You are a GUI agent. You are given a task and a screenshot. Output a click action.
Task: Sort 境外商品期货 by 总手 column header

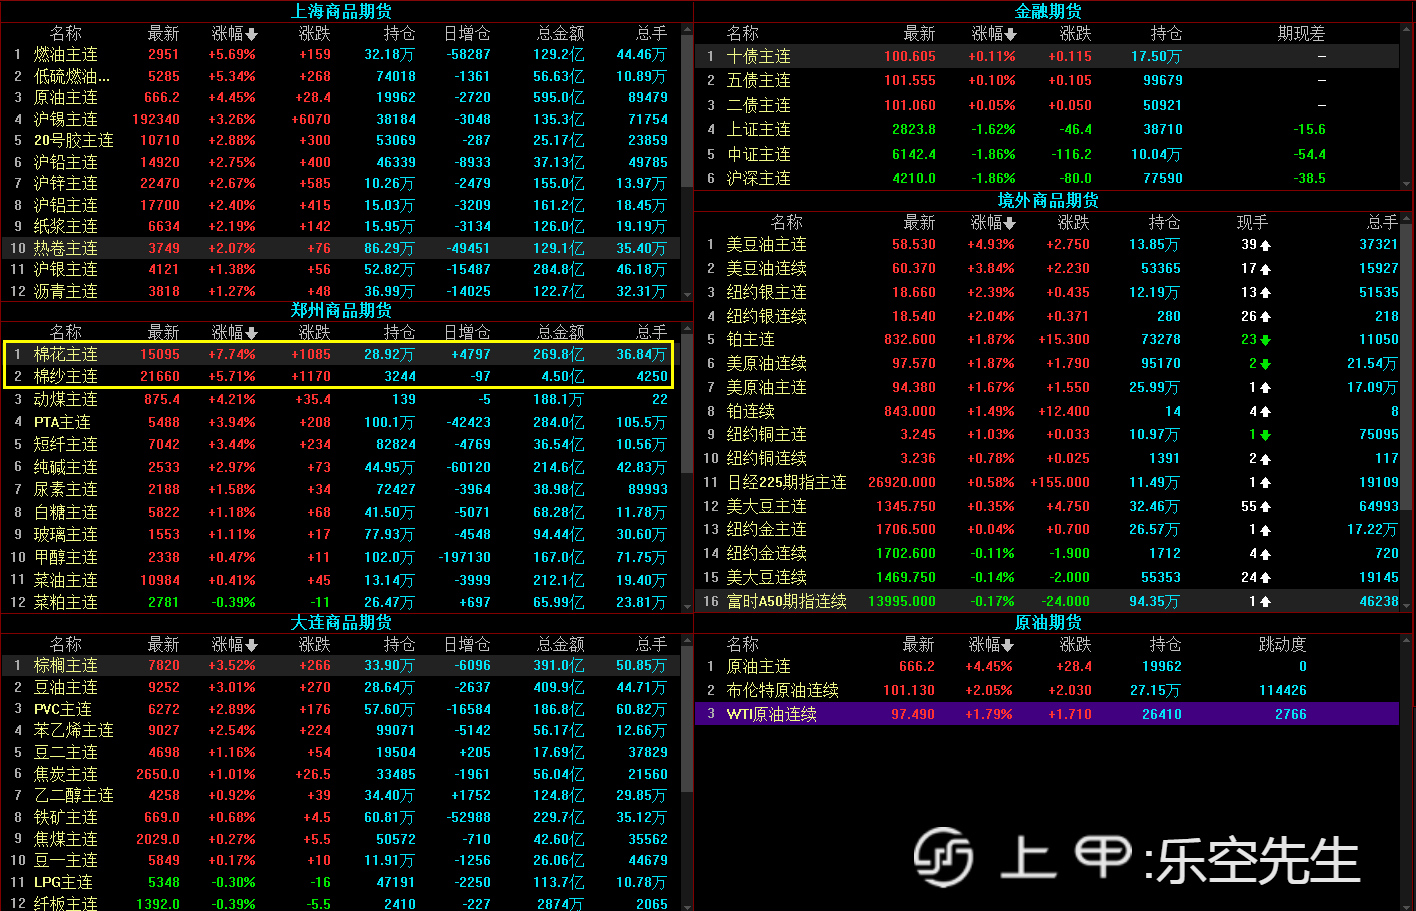[x=1383, y=222]
